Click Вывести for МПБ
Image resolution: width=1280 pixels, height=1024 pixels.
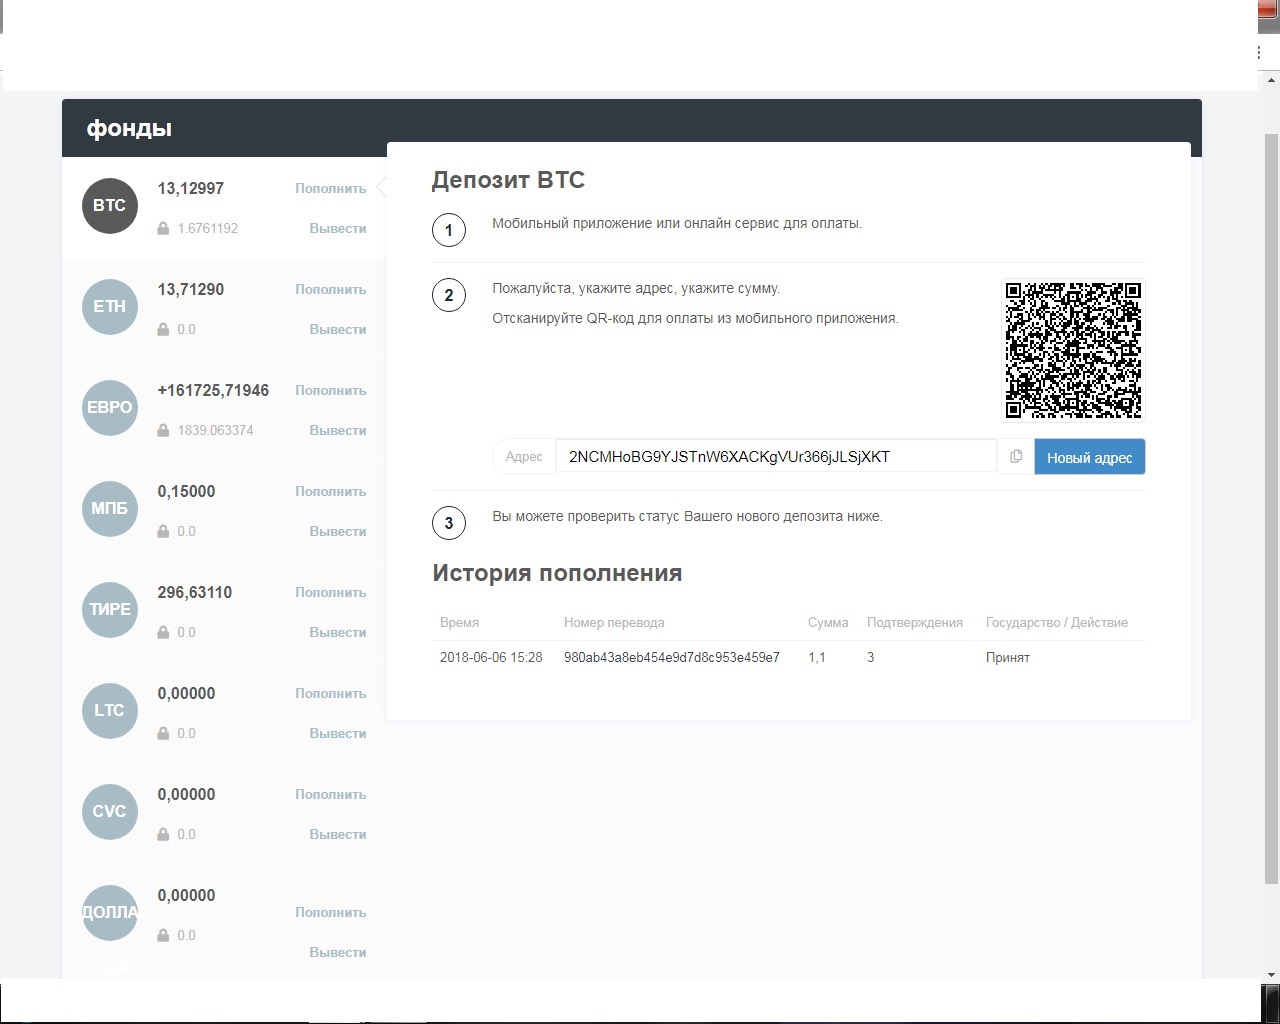[x=338, y=531]
